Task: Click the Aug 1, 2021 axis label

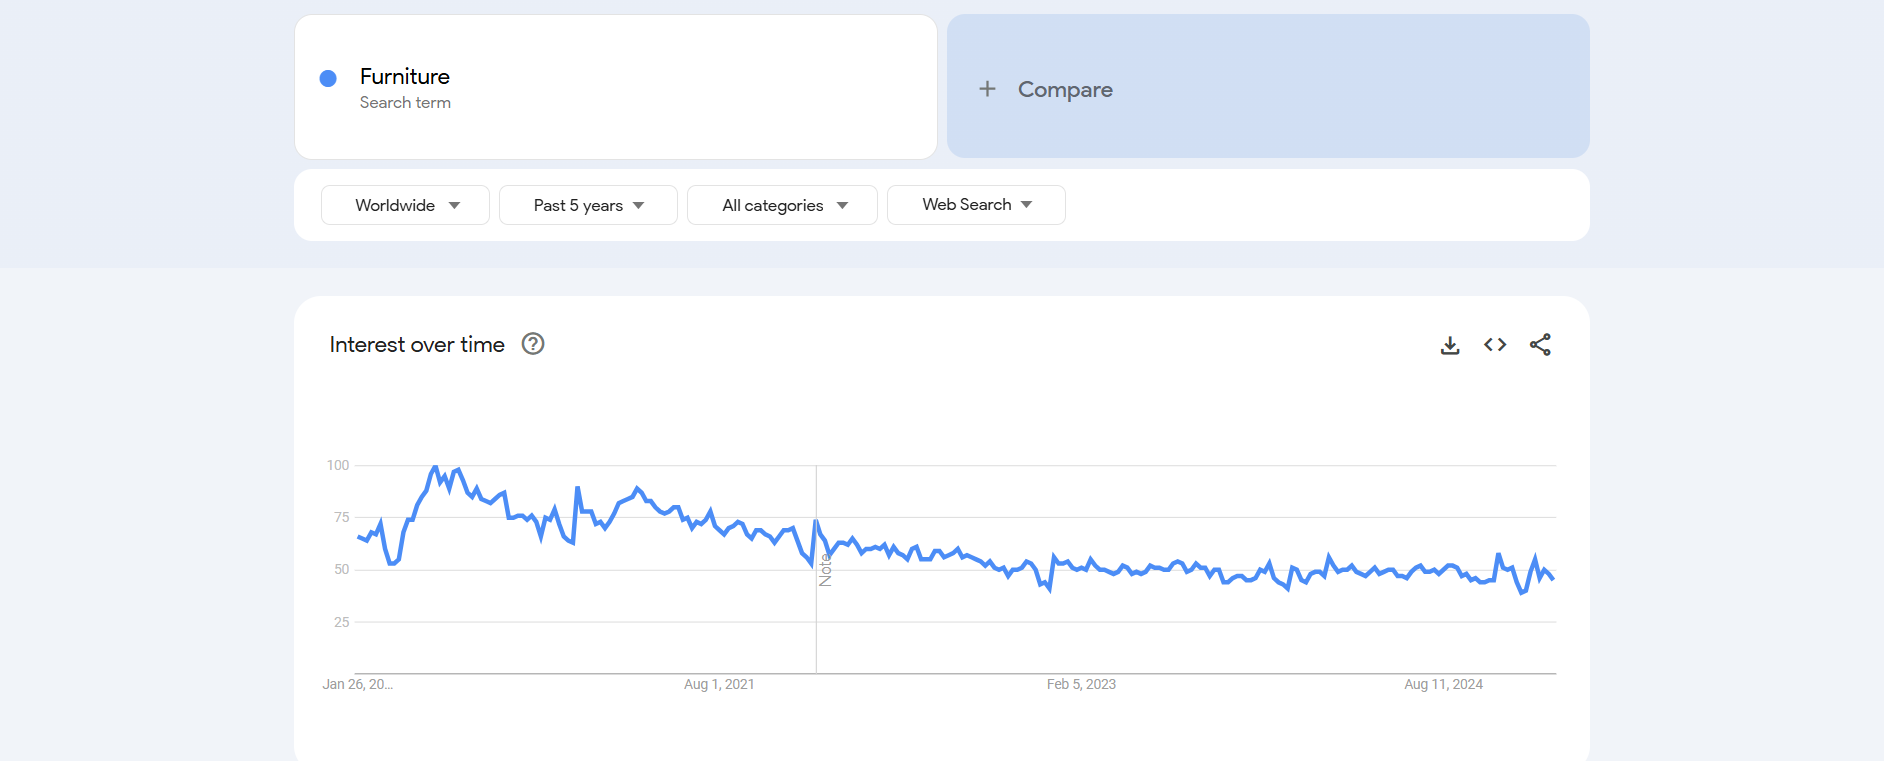Action: [x=719, y=684]
